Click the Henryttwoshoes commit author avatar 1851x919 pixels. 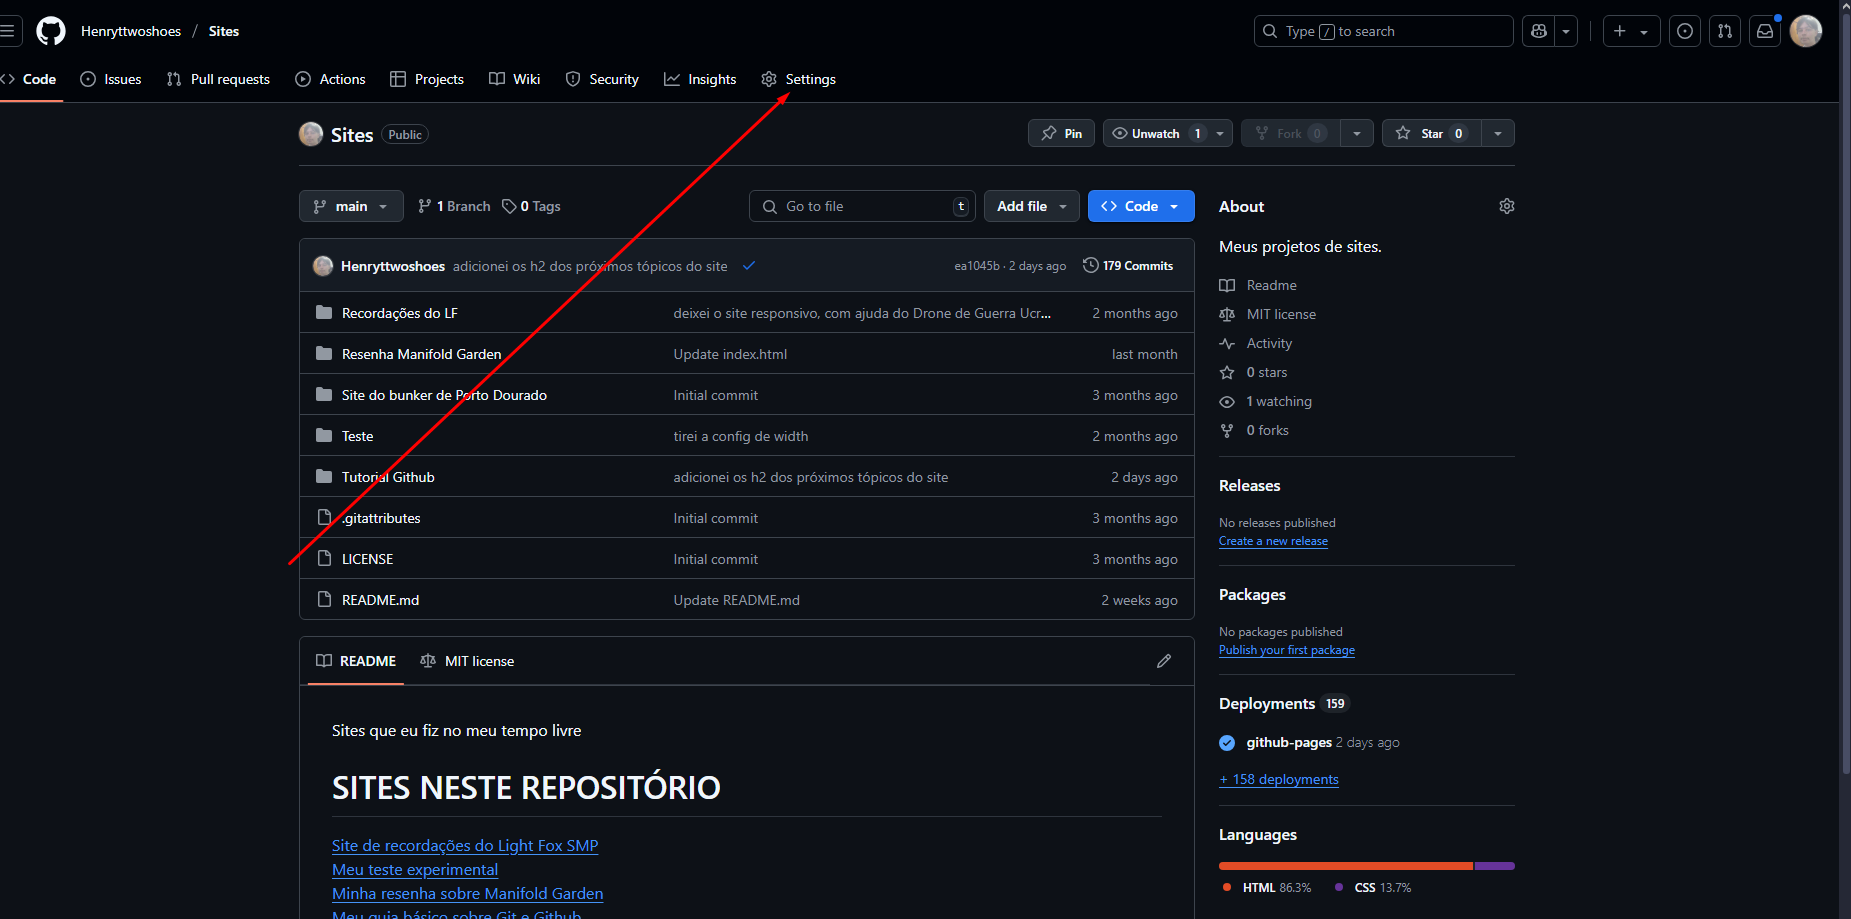coord(323,266)
